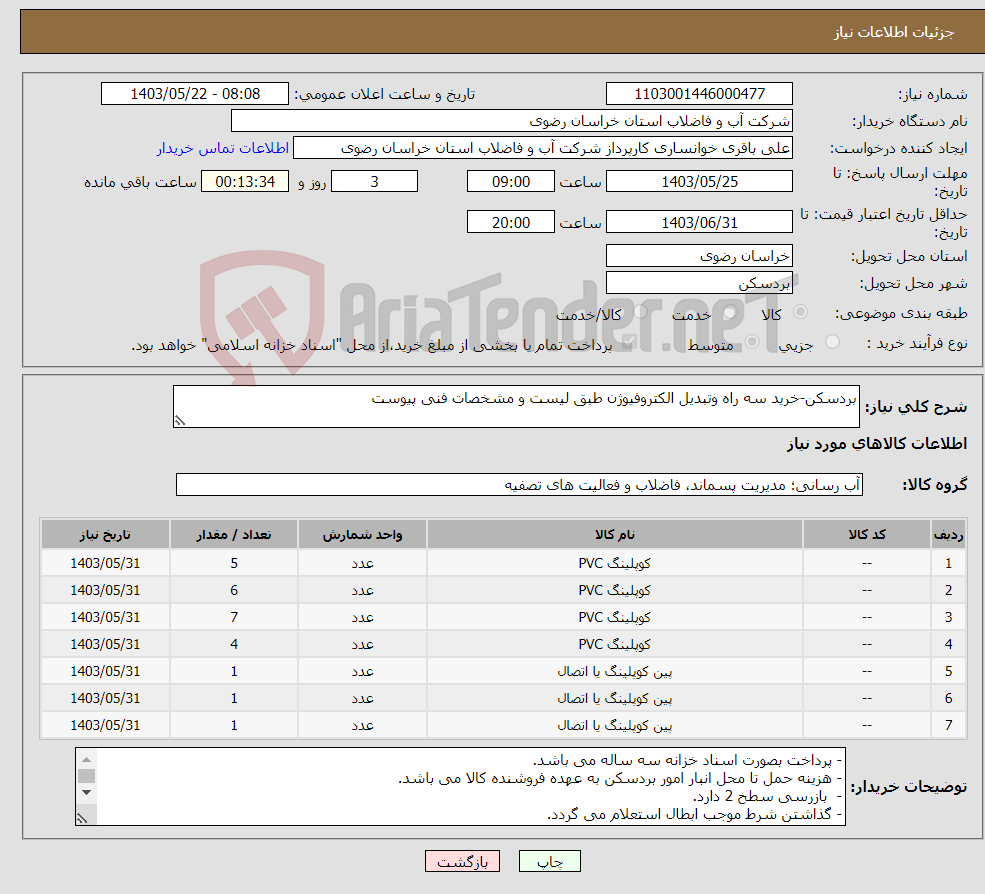Click the price validity date 1403/06/31
Screen dimensions: 985x894
click(699, 222)
